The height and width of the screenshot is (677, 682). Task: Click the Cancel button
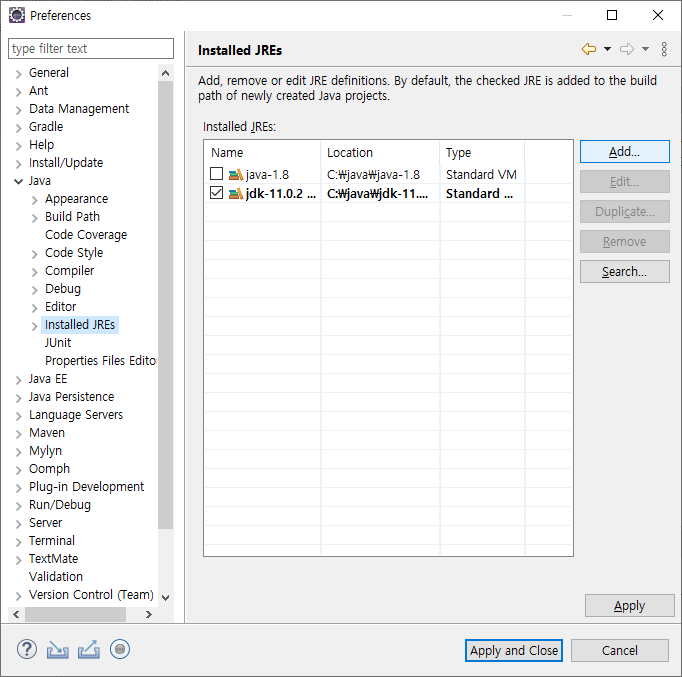coord(619,650)
